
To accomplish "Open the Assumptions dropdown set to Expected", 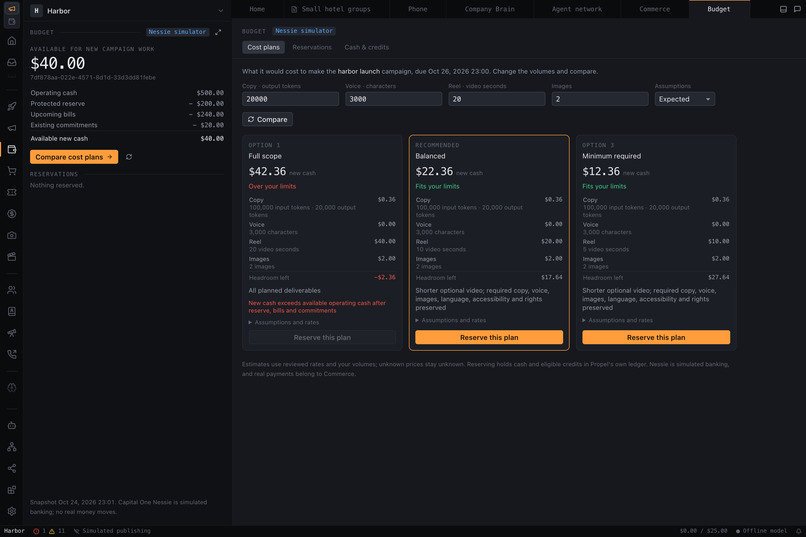I will (684, 99).
